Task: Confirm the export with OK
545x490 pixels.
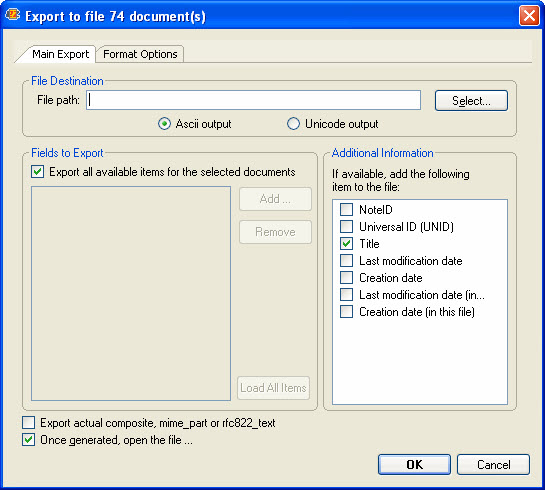Action: pyautogui.click(x=414, y=465)
